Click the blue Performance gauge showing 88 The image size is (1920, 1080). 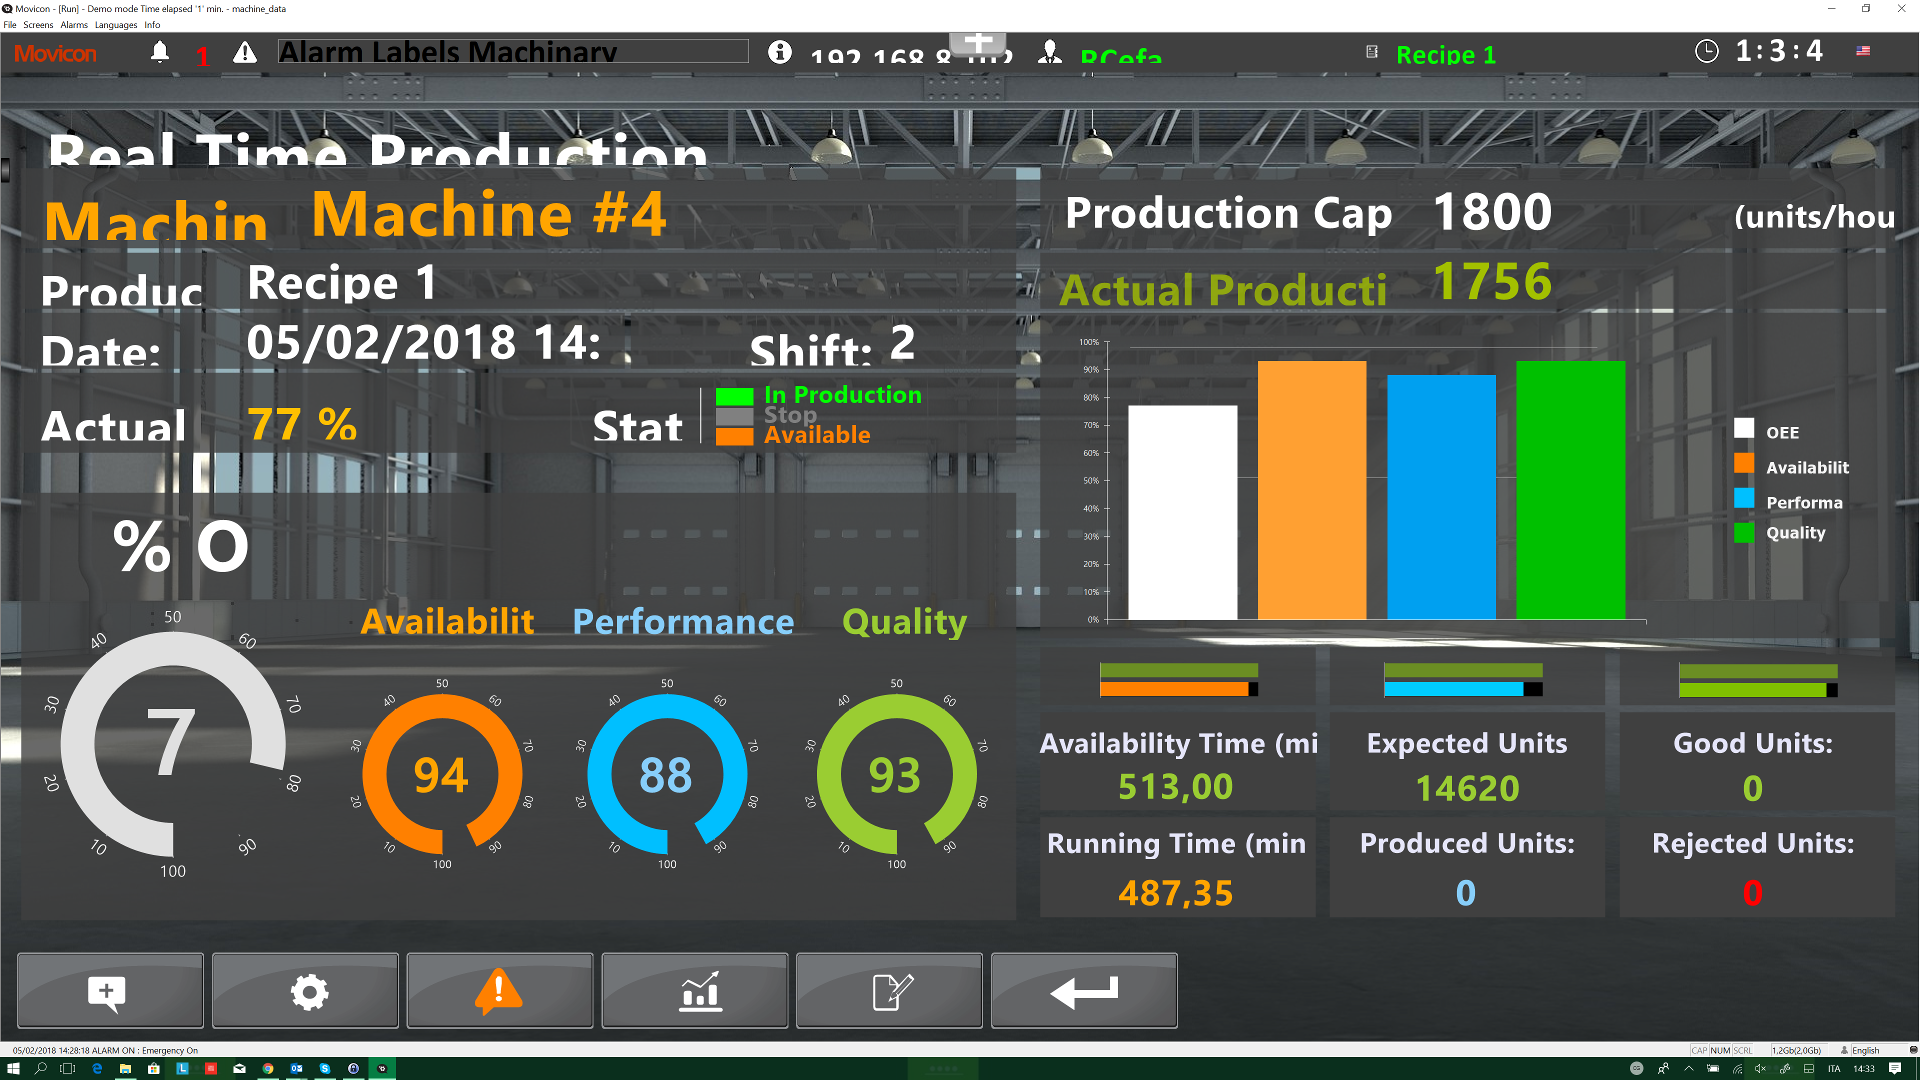point(667,774)
